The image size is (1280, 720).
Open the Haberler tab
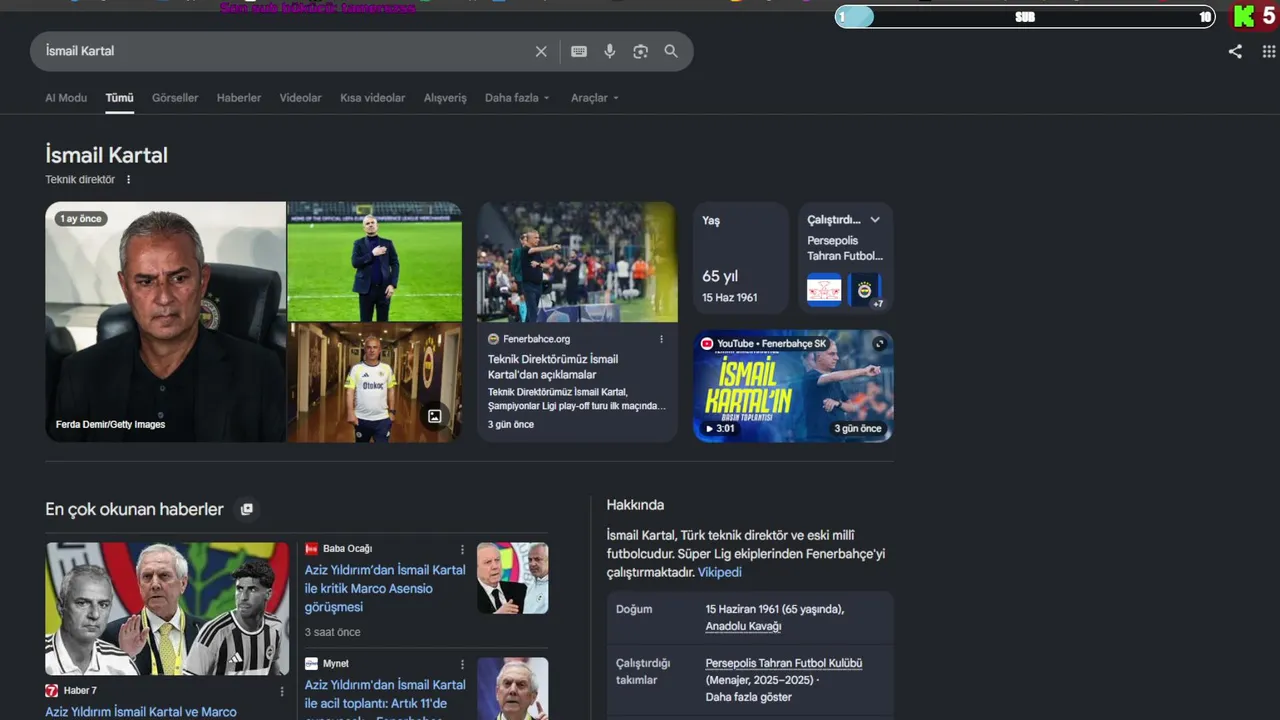[239, 98]
